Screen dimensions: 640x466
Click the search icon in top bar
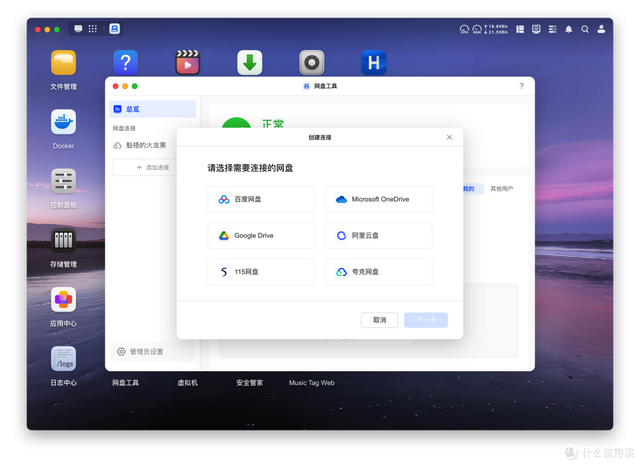pyautogui.click(x=586, y=29)
